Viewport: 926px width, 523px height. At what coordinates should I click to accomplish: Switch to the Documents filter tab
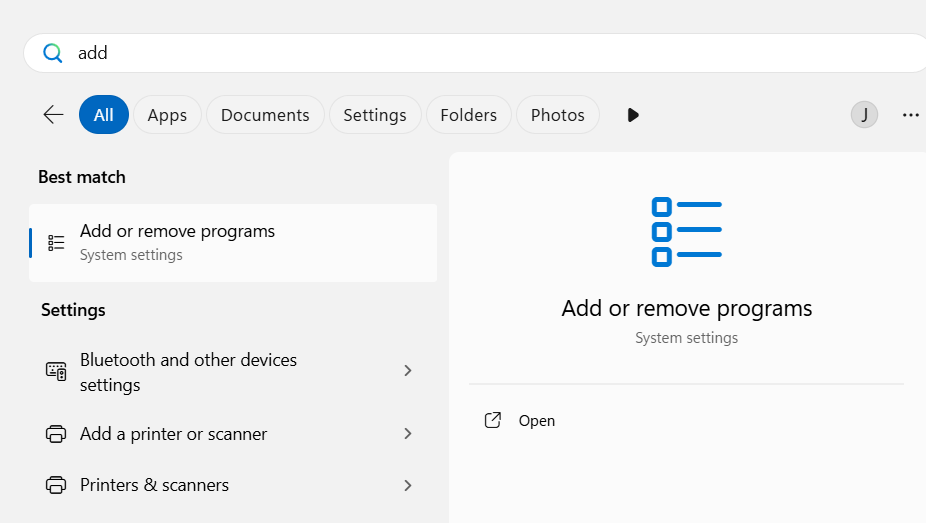tap(265, 115)
